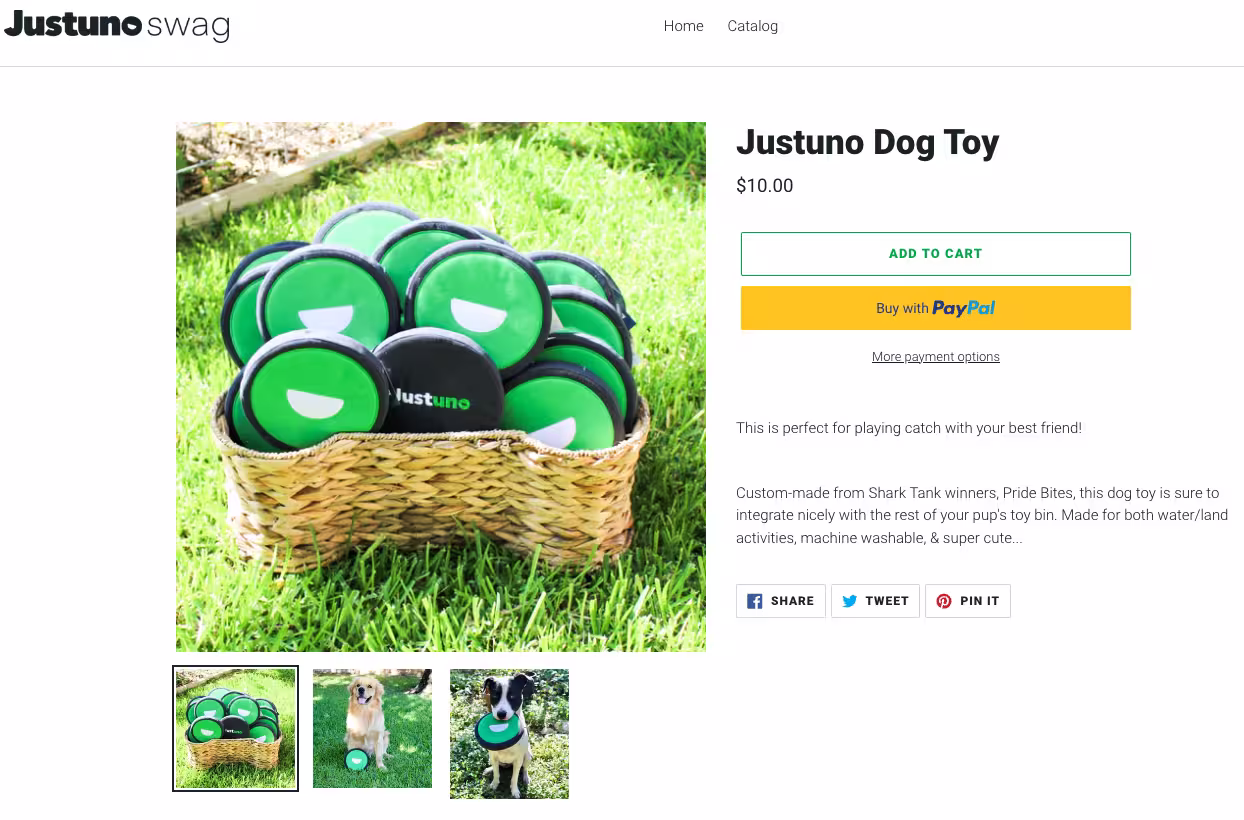The height and width of the screenshot is (820, 1244).
Task: Go to the Home menu item
Action: (684, 26)
